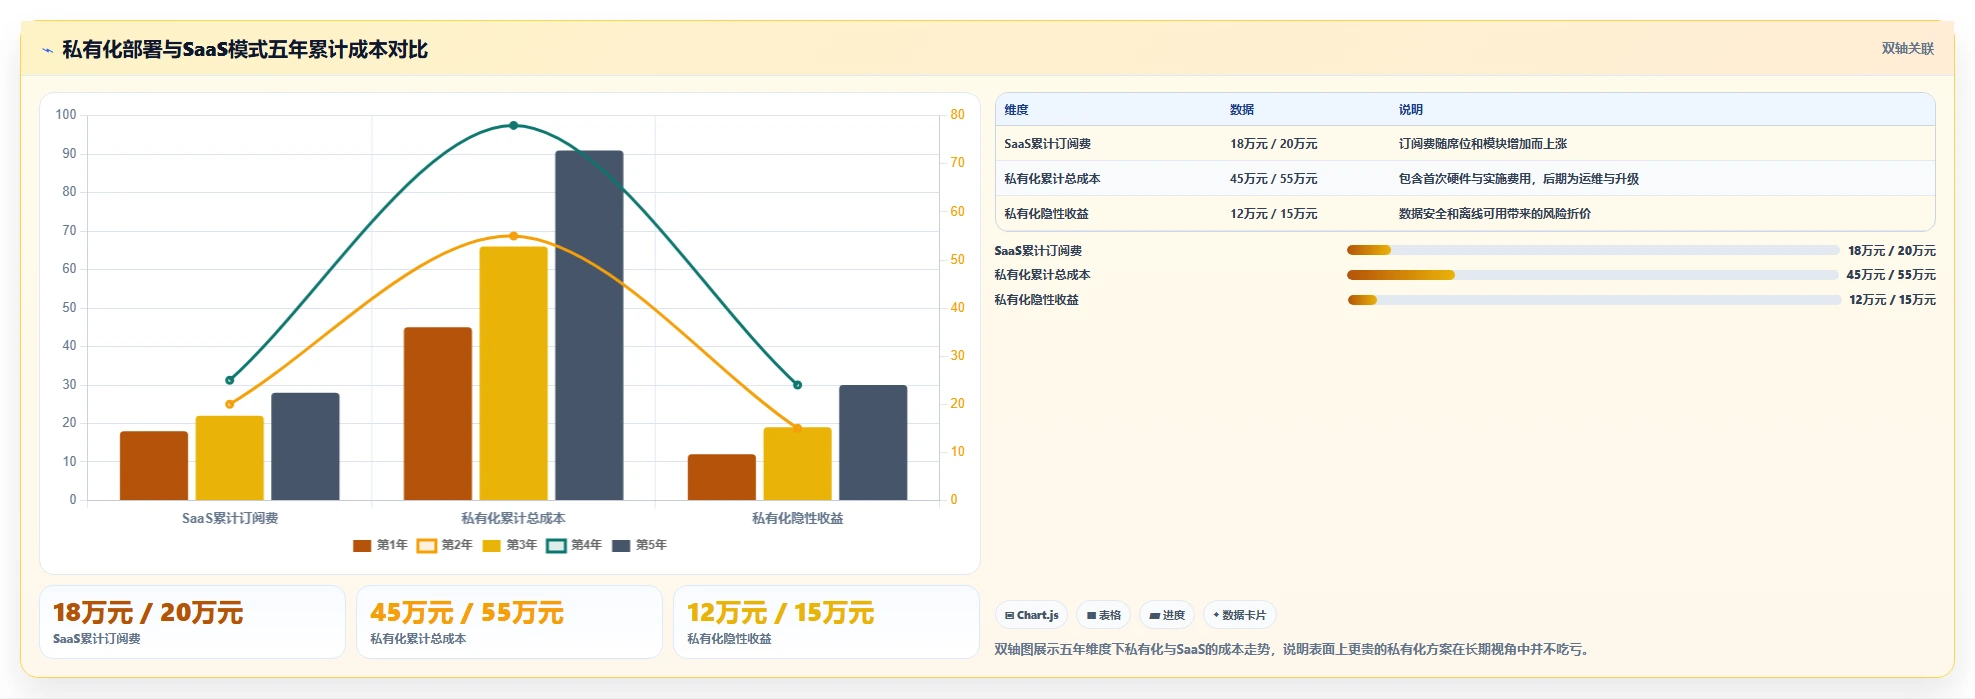Click the orange line point above SaaS累计订阅费
This screenshot has width=1975, height=699.
[230, 404]
